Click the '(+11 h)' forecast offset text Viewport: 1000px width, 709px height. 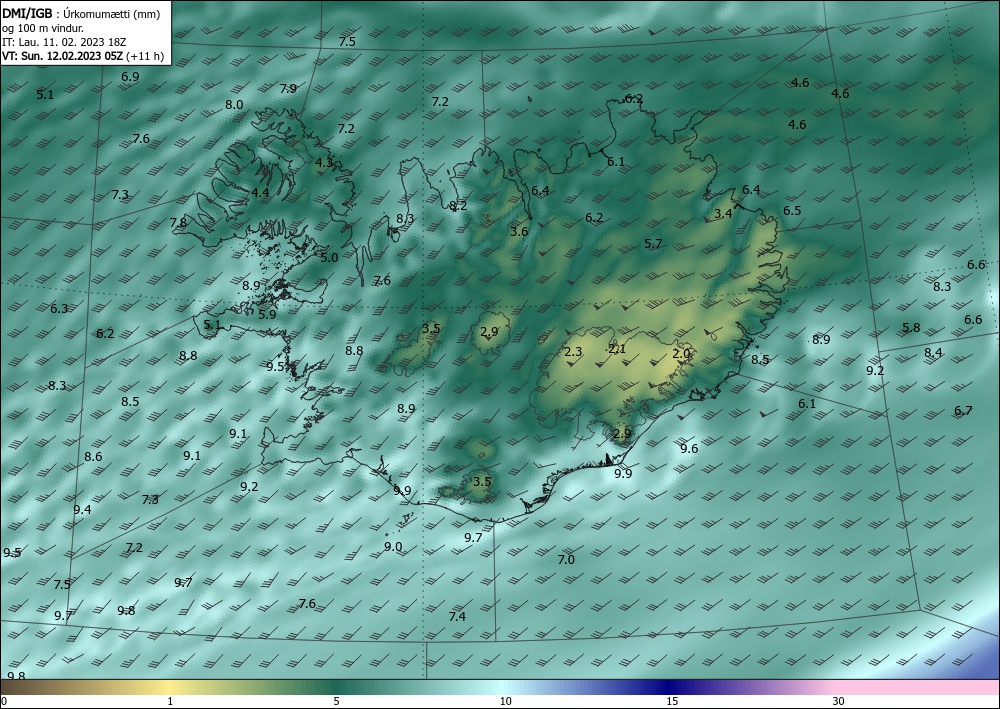pyautogui.click(x=145, y=56)
